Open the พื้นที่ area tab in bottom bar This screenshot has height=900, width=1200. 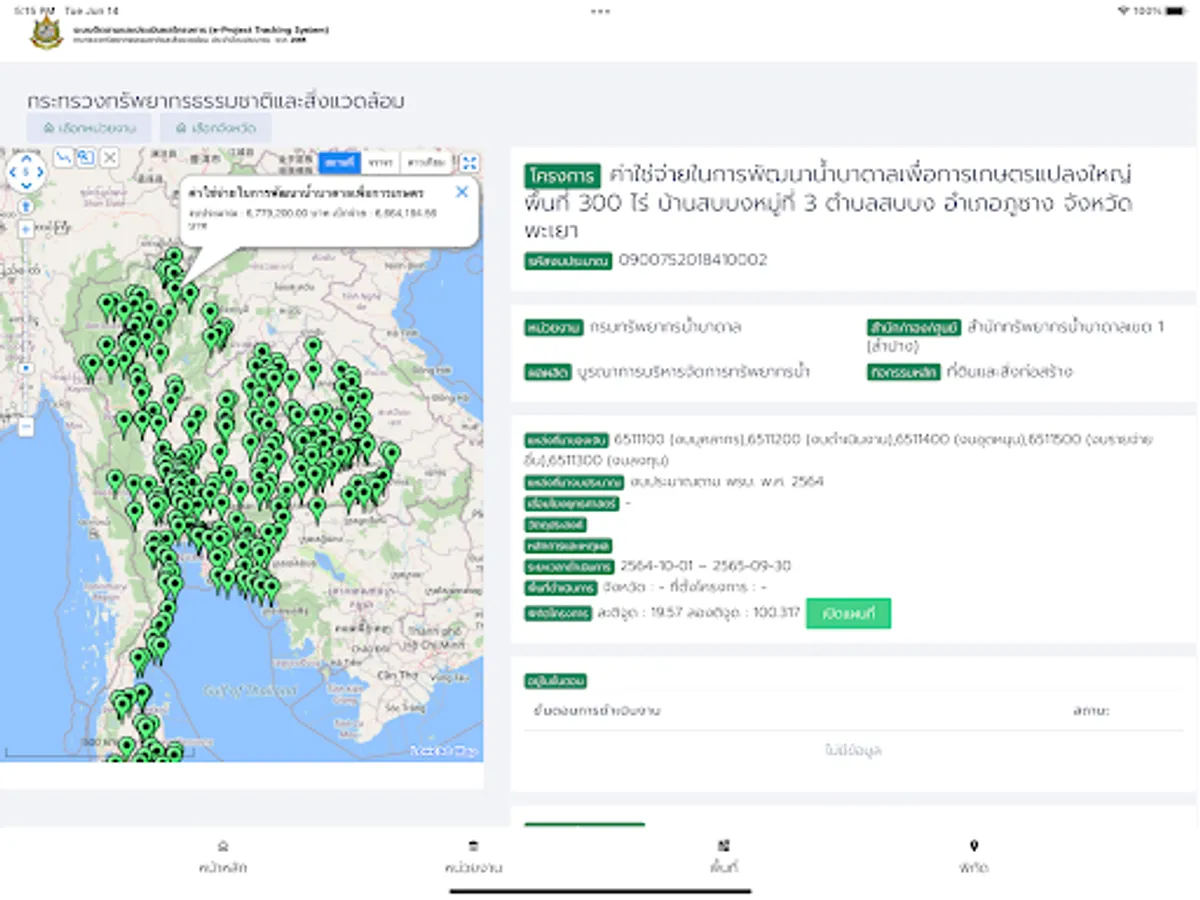pos(723,857)
